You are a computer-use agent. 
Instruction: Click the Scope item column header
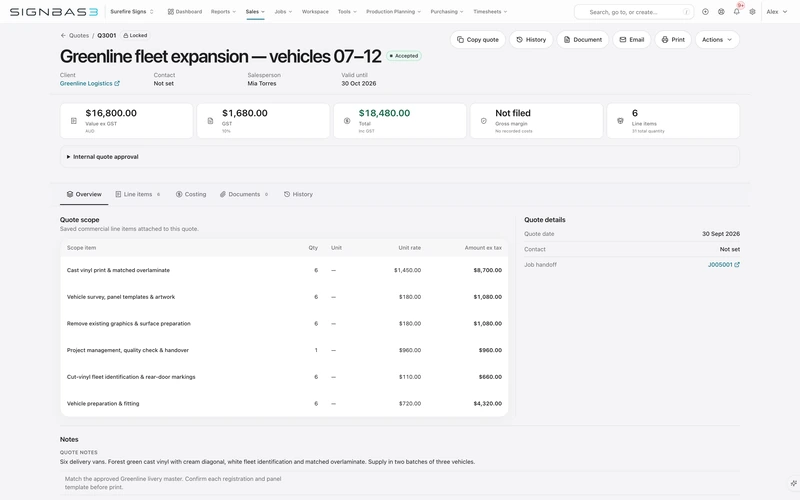(81, 248)
